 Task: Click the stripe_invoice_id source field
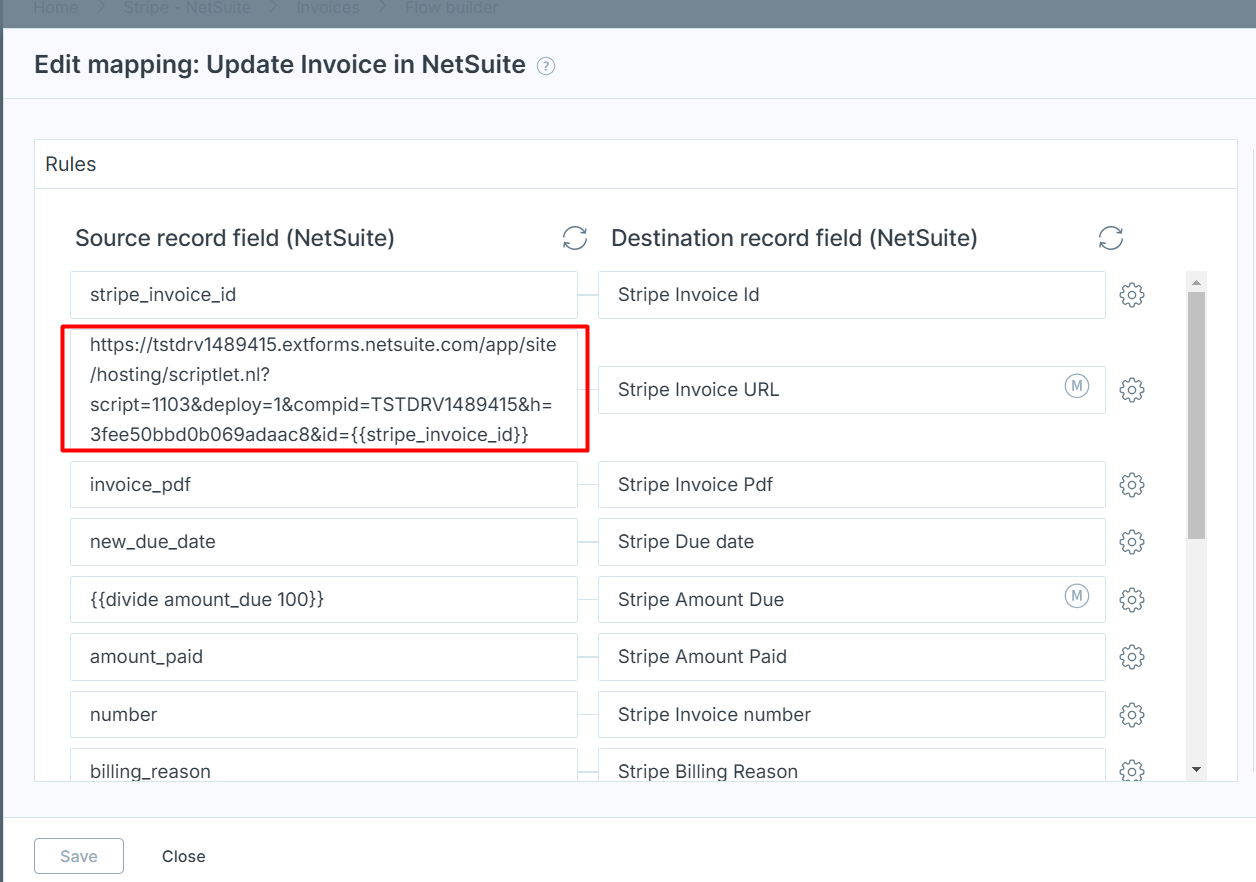point(324,295)
